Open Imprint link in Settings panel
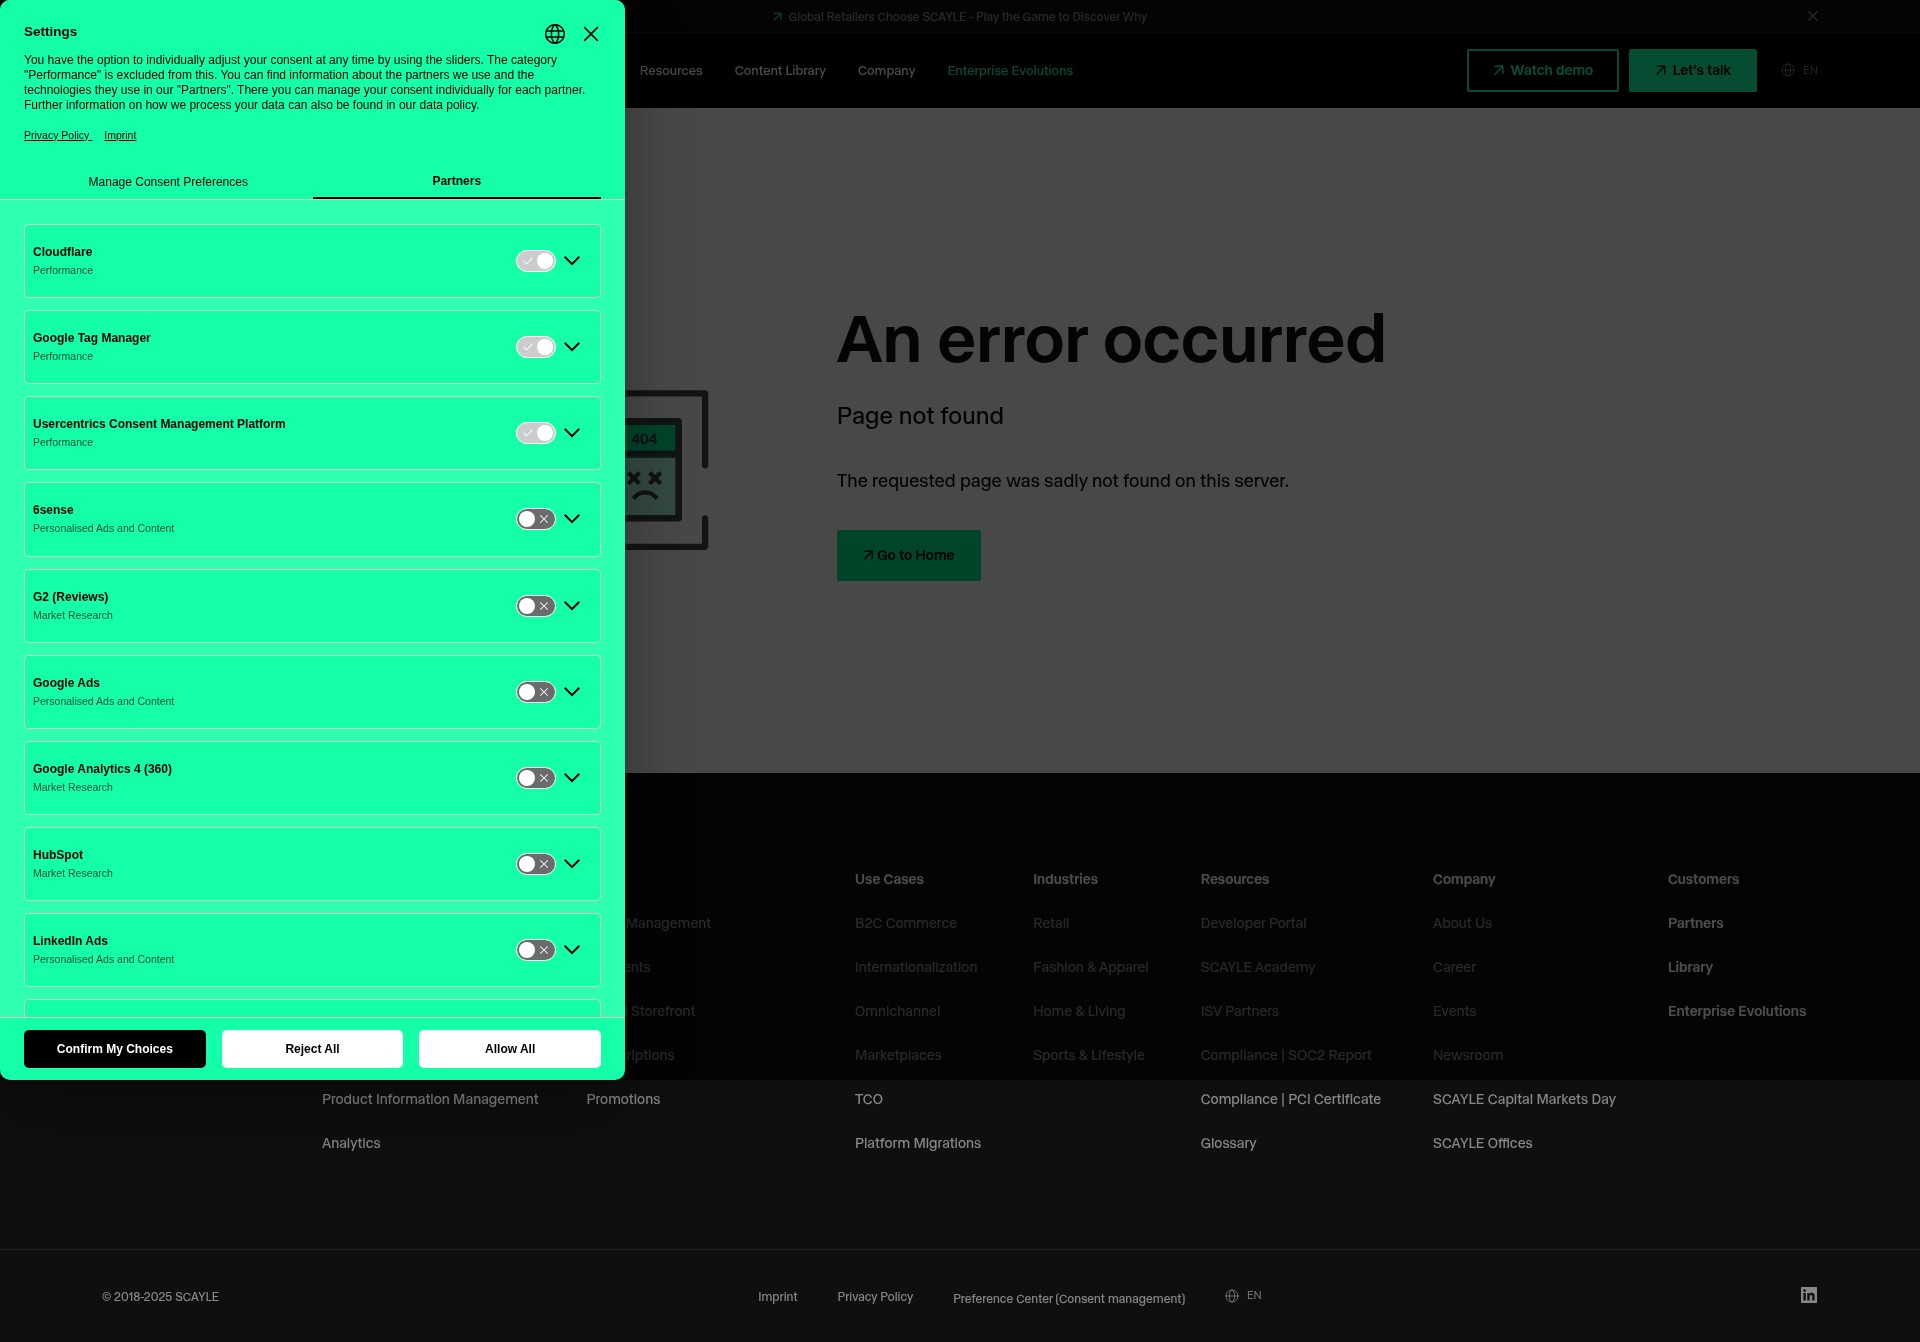1920x1342 pixels. [120, 136]
